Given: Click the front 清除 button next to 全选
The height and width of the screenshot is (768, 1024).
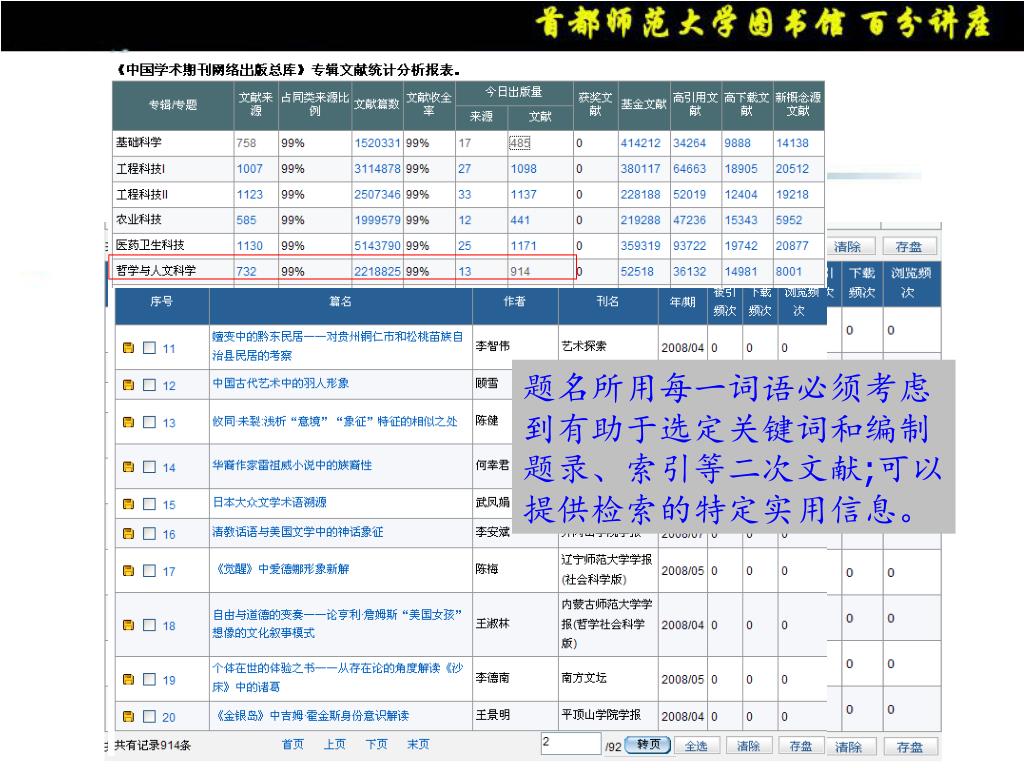Looking at the screenshot, I should point(748,746).
